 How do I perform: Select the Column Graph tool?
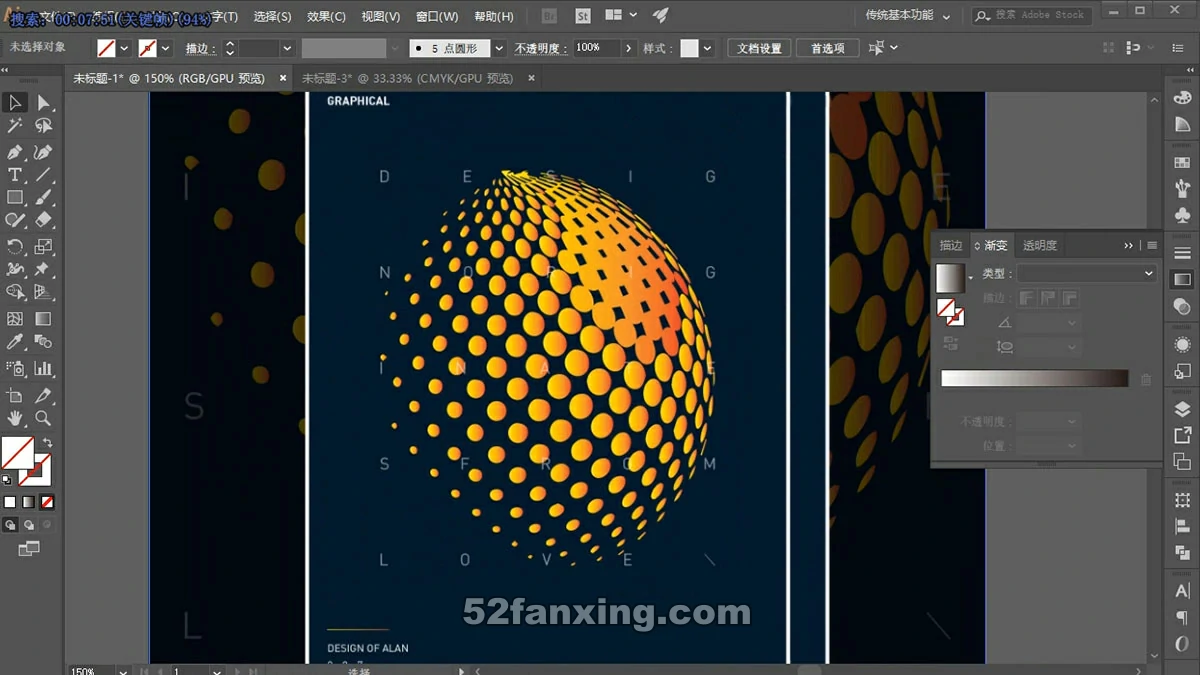pyautogui.click(x=43, y=368)
